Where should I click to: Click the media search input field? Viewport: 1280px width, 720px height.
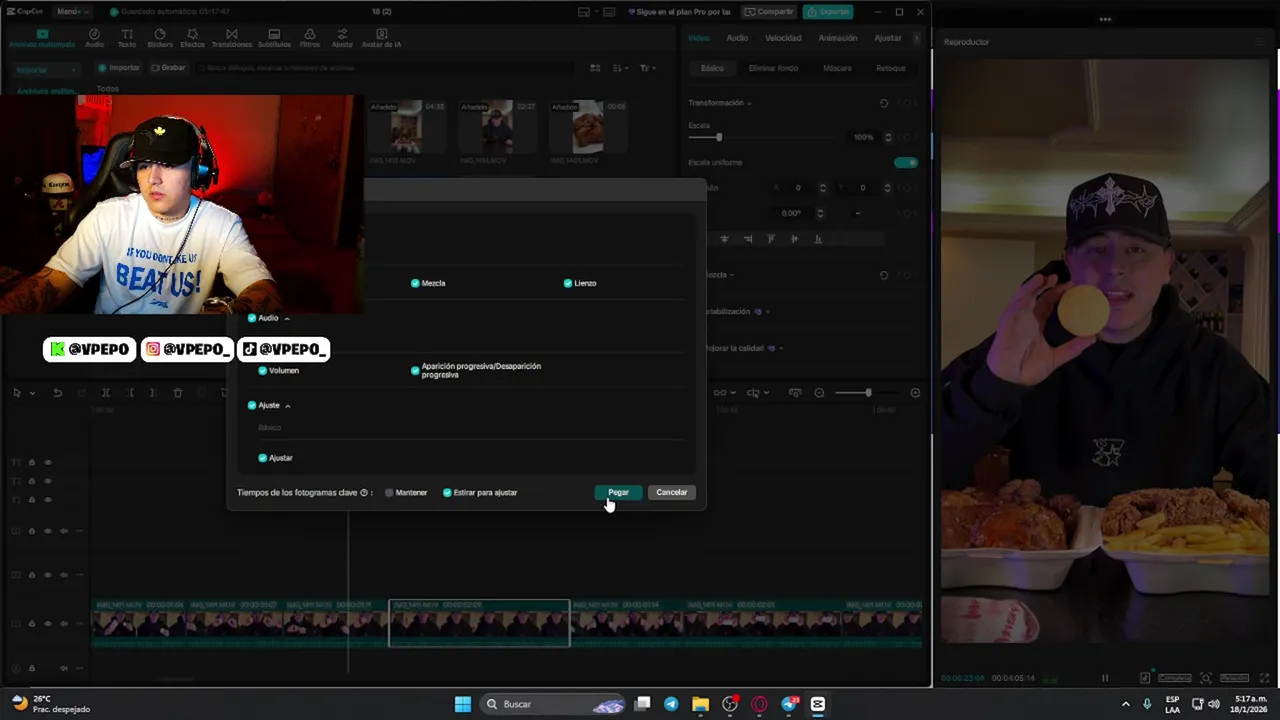click(x=385, y=68)
